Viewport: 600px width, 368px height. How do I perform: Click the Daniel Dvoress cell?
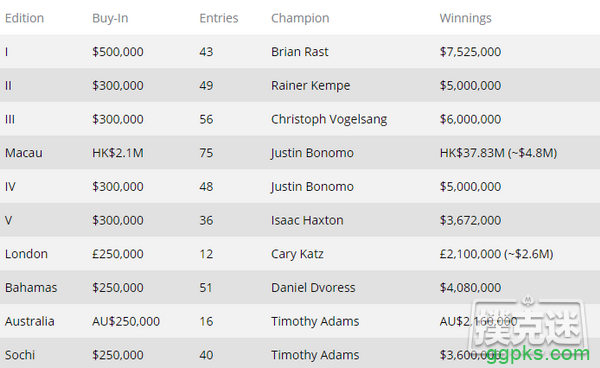coord(313,287)
